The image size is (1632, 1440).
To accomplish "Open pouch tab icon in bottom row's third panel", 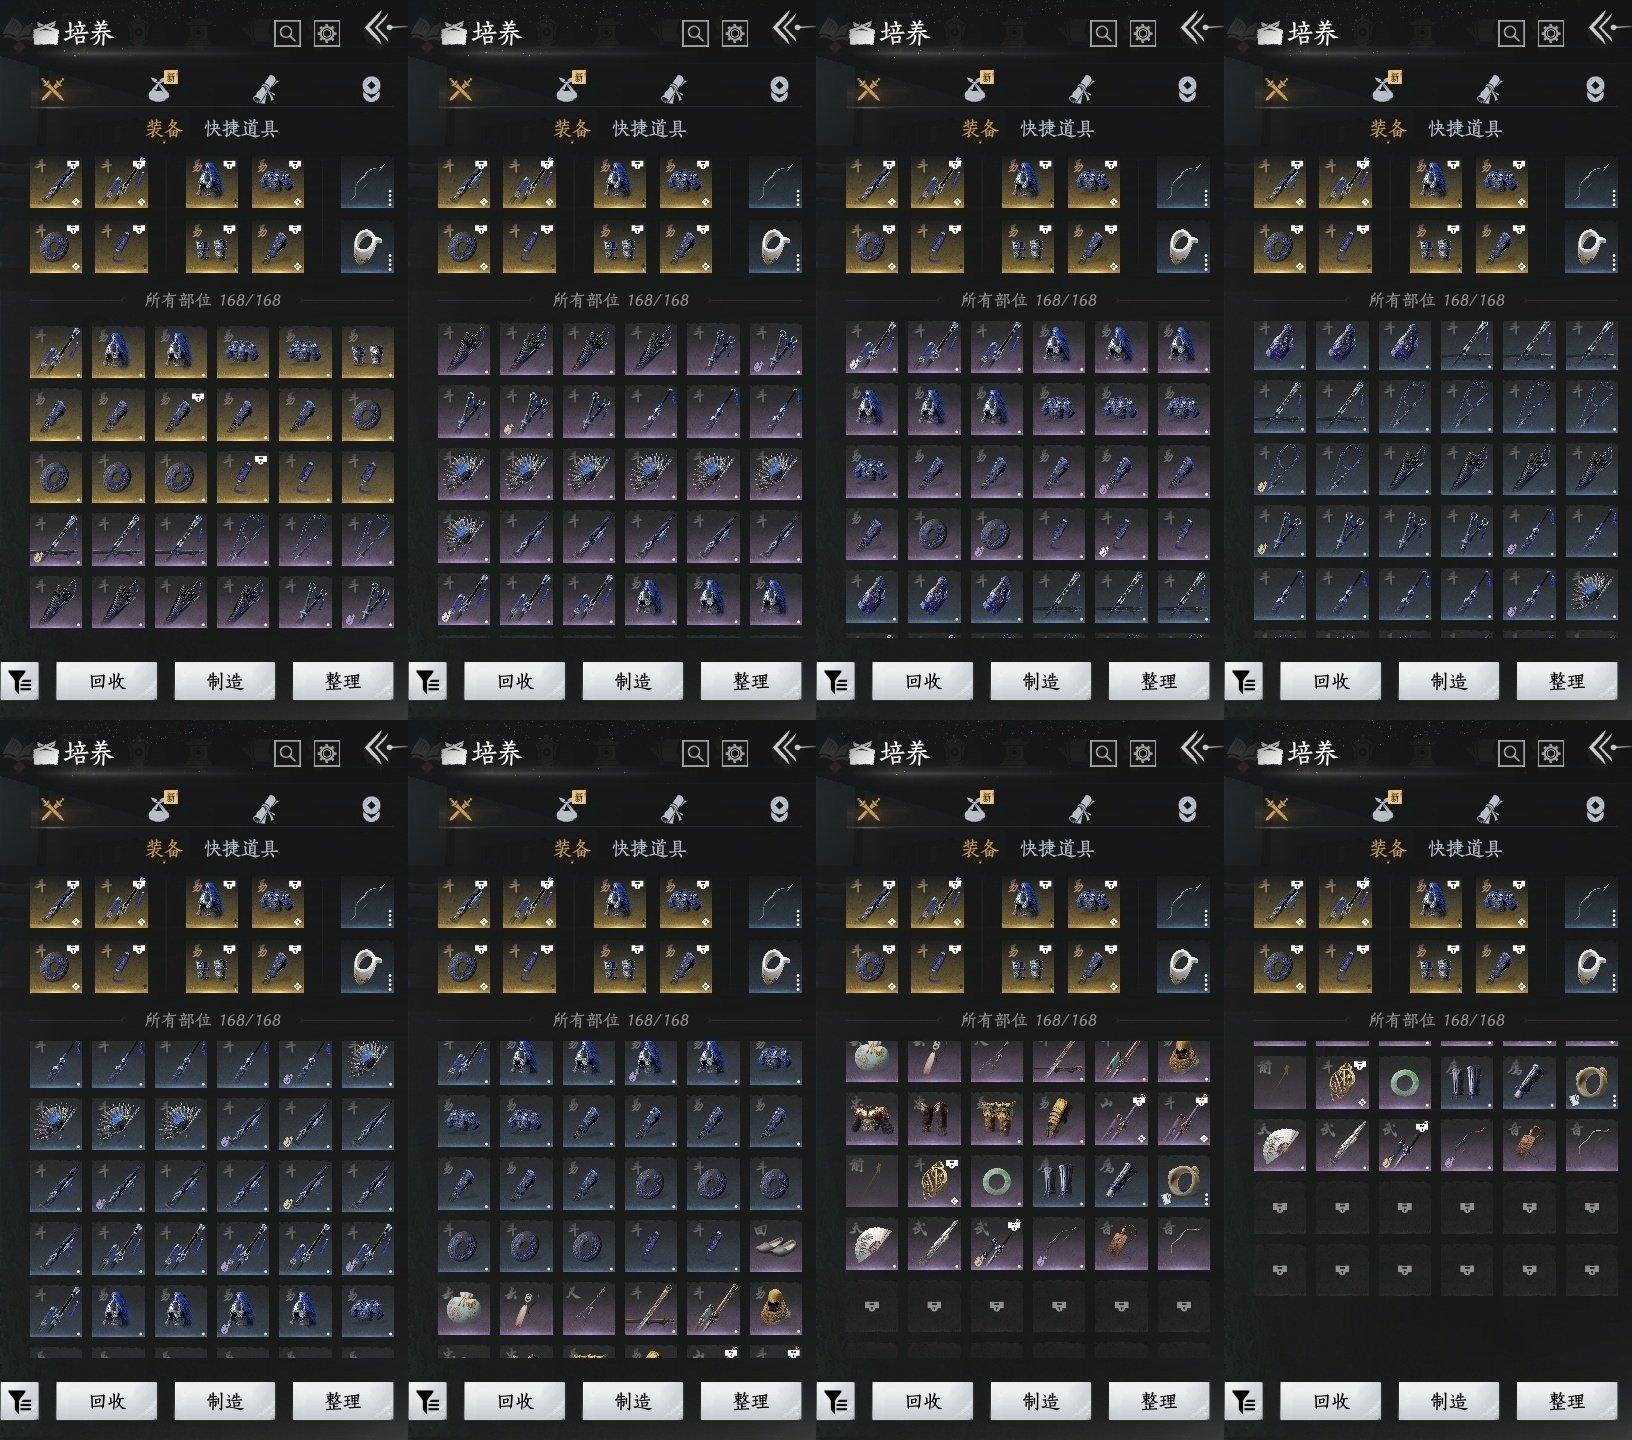I will 977,808.
